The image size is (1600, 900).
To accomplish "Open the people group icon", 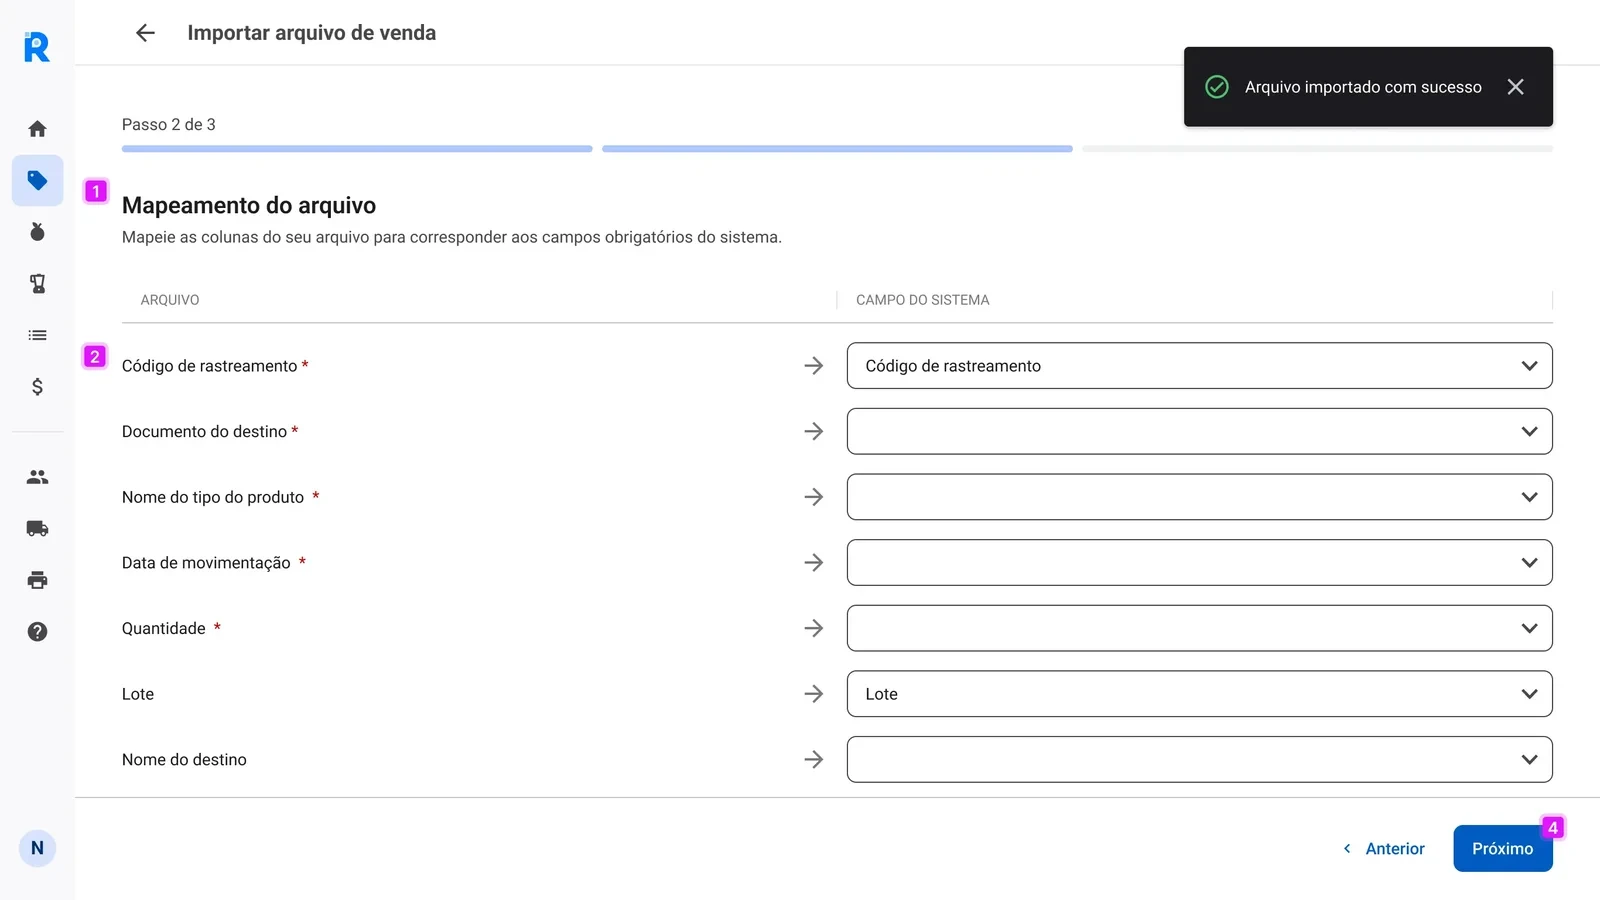I will [x=37, y=477].
